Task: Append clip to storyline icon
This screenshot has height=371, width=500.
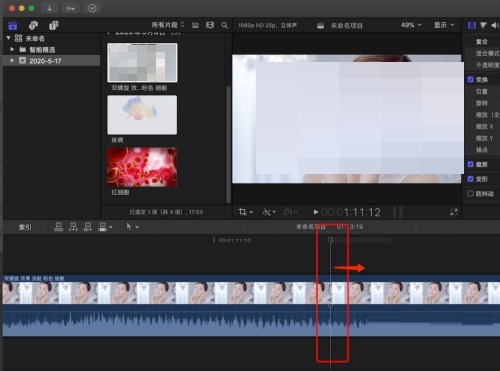Action: tap(88, 227)
